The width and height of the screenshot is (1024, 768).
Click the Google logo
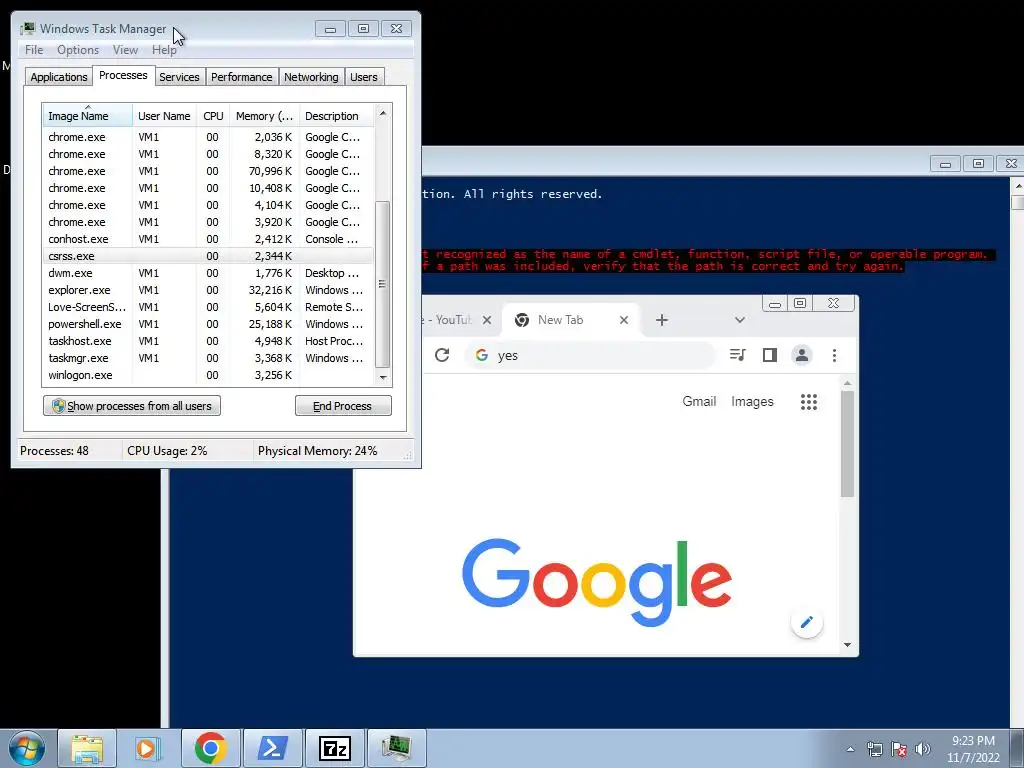pyautogui.click(x=596, y=581)
